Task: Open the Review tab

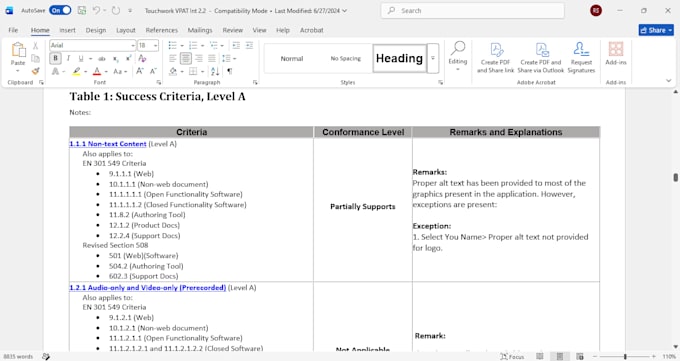Action: (x=232, y=30)
